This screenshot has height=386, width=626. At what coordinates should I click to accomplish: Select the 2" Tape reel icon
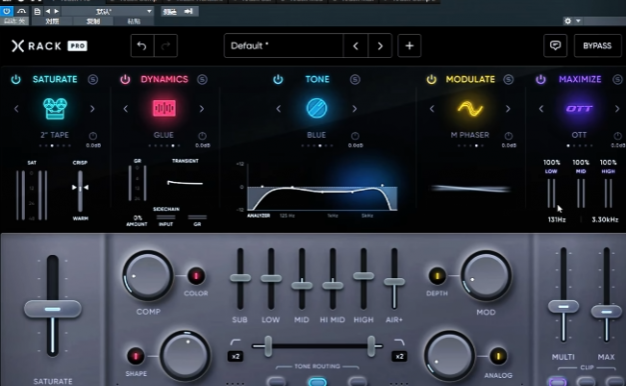point(55,108)
